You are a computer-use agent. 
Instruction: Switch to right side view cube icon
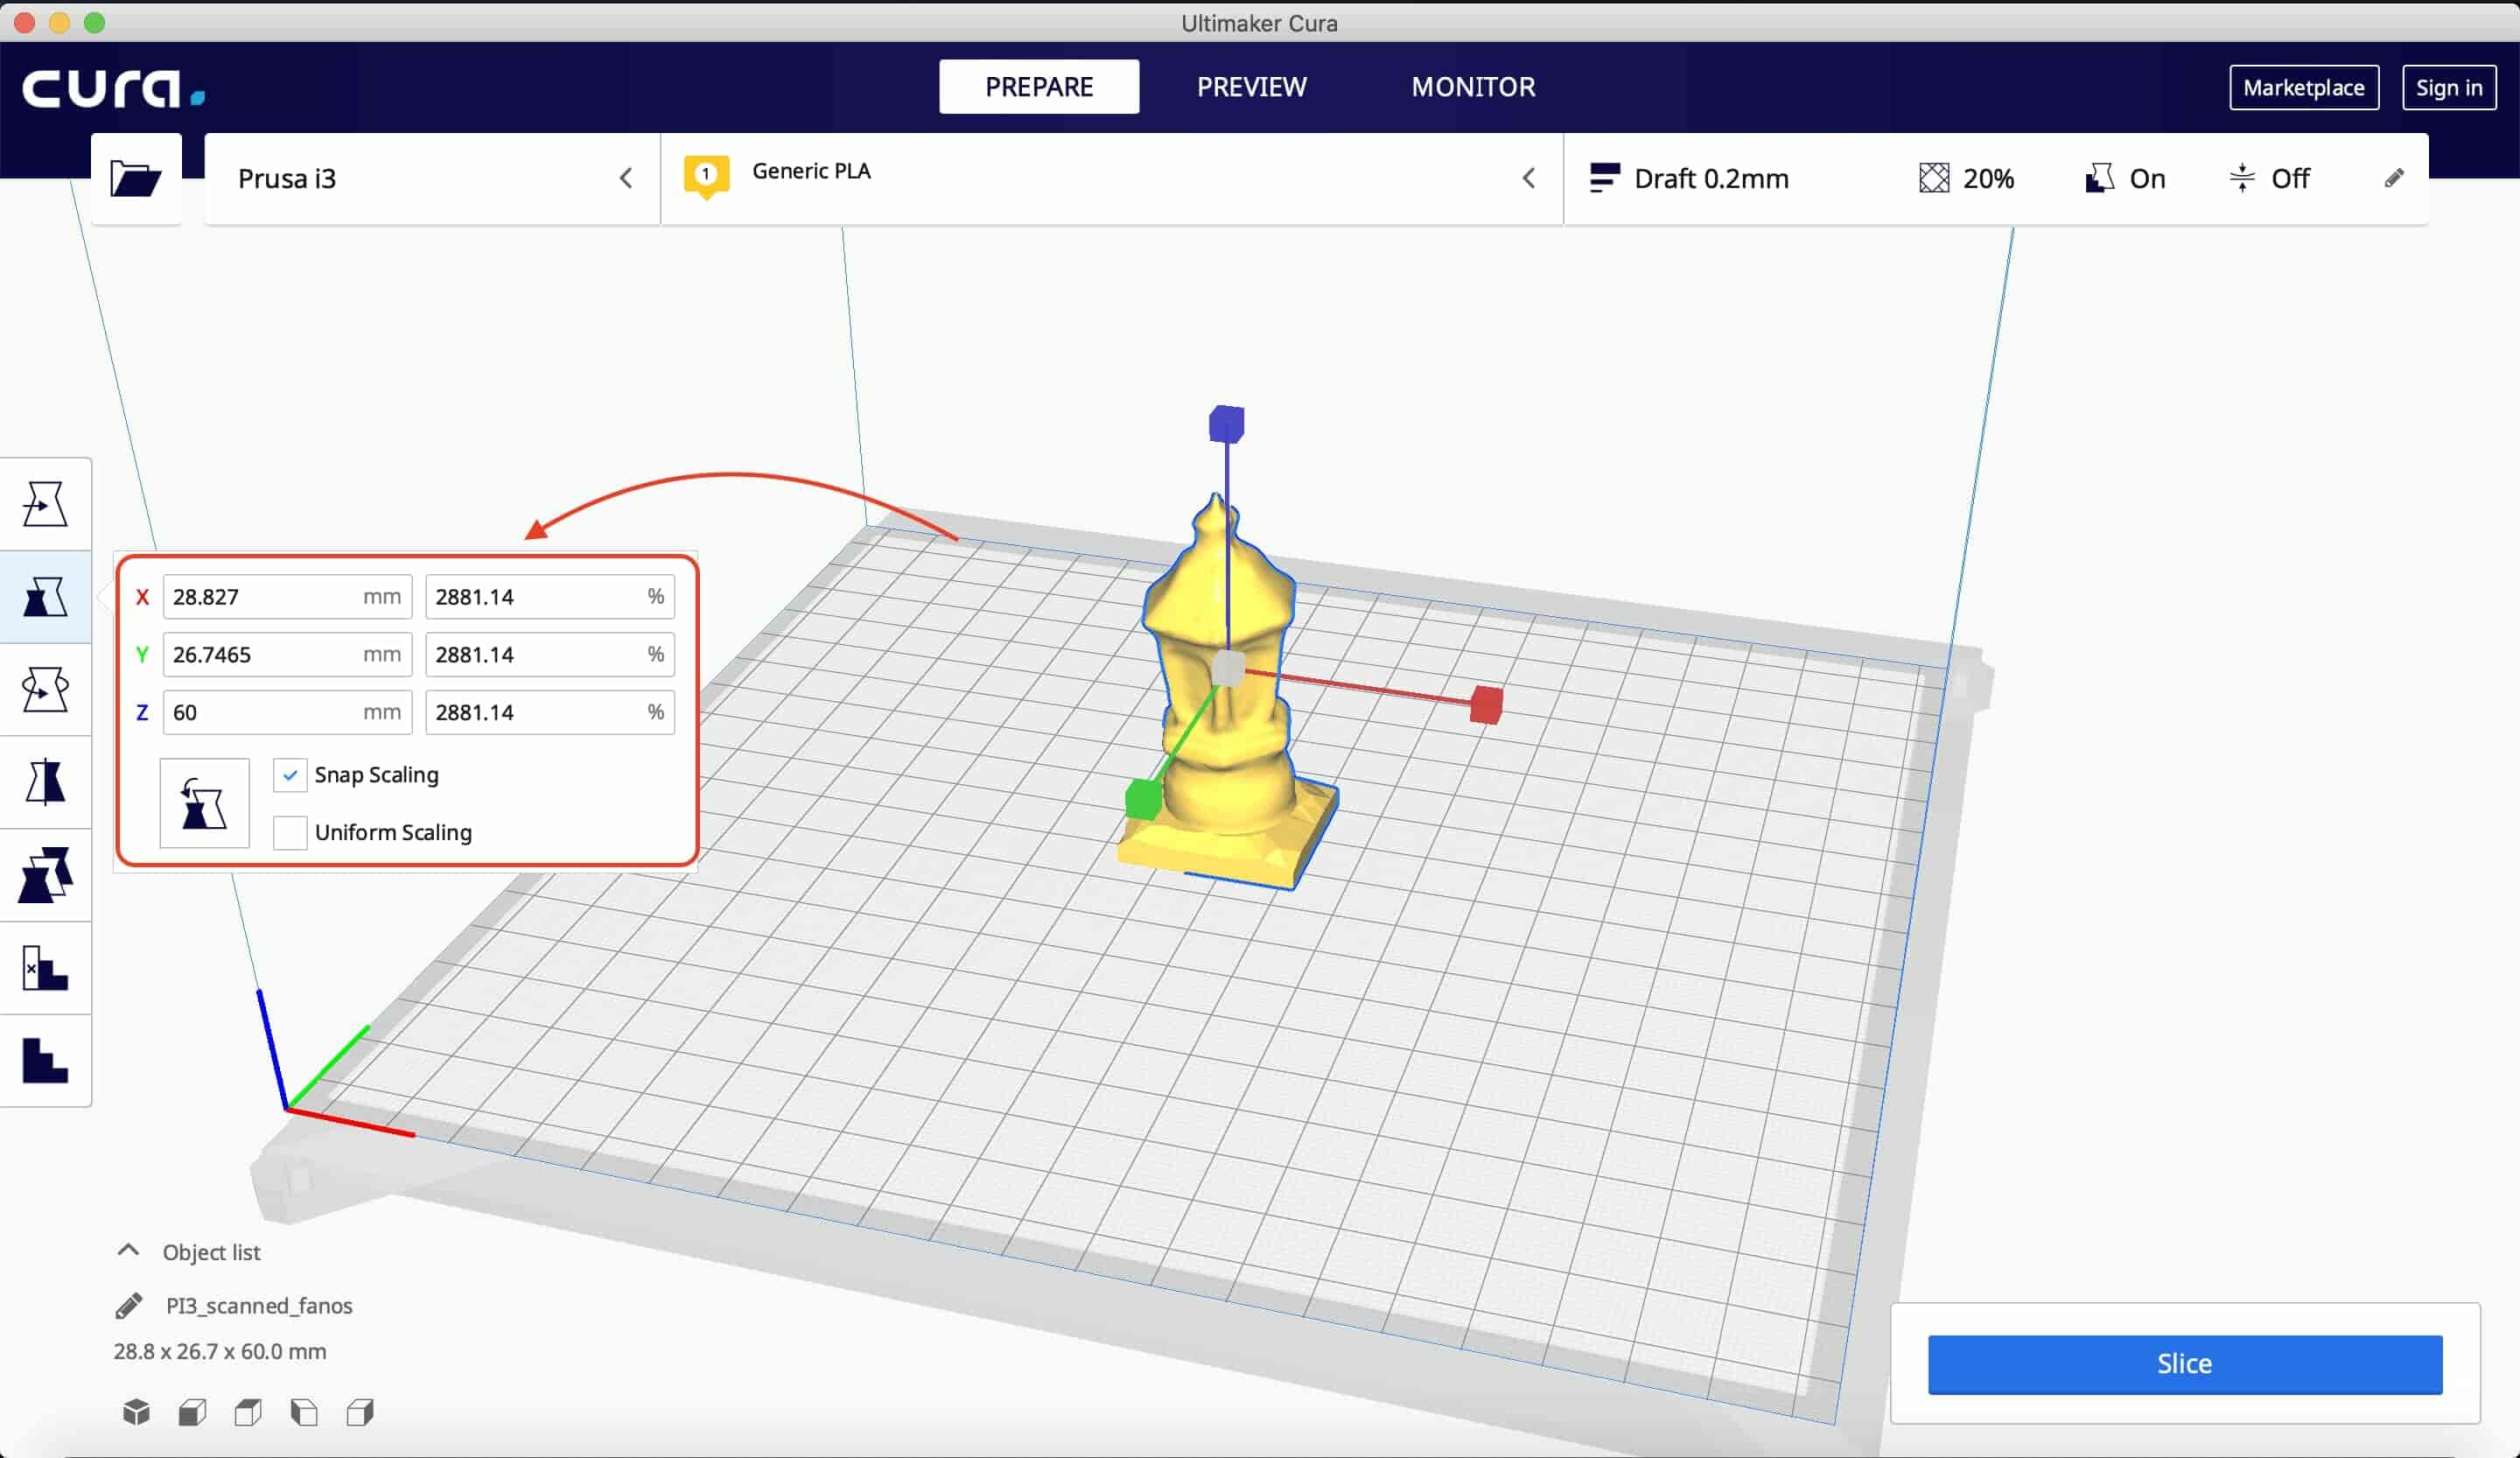[360, 1412]
